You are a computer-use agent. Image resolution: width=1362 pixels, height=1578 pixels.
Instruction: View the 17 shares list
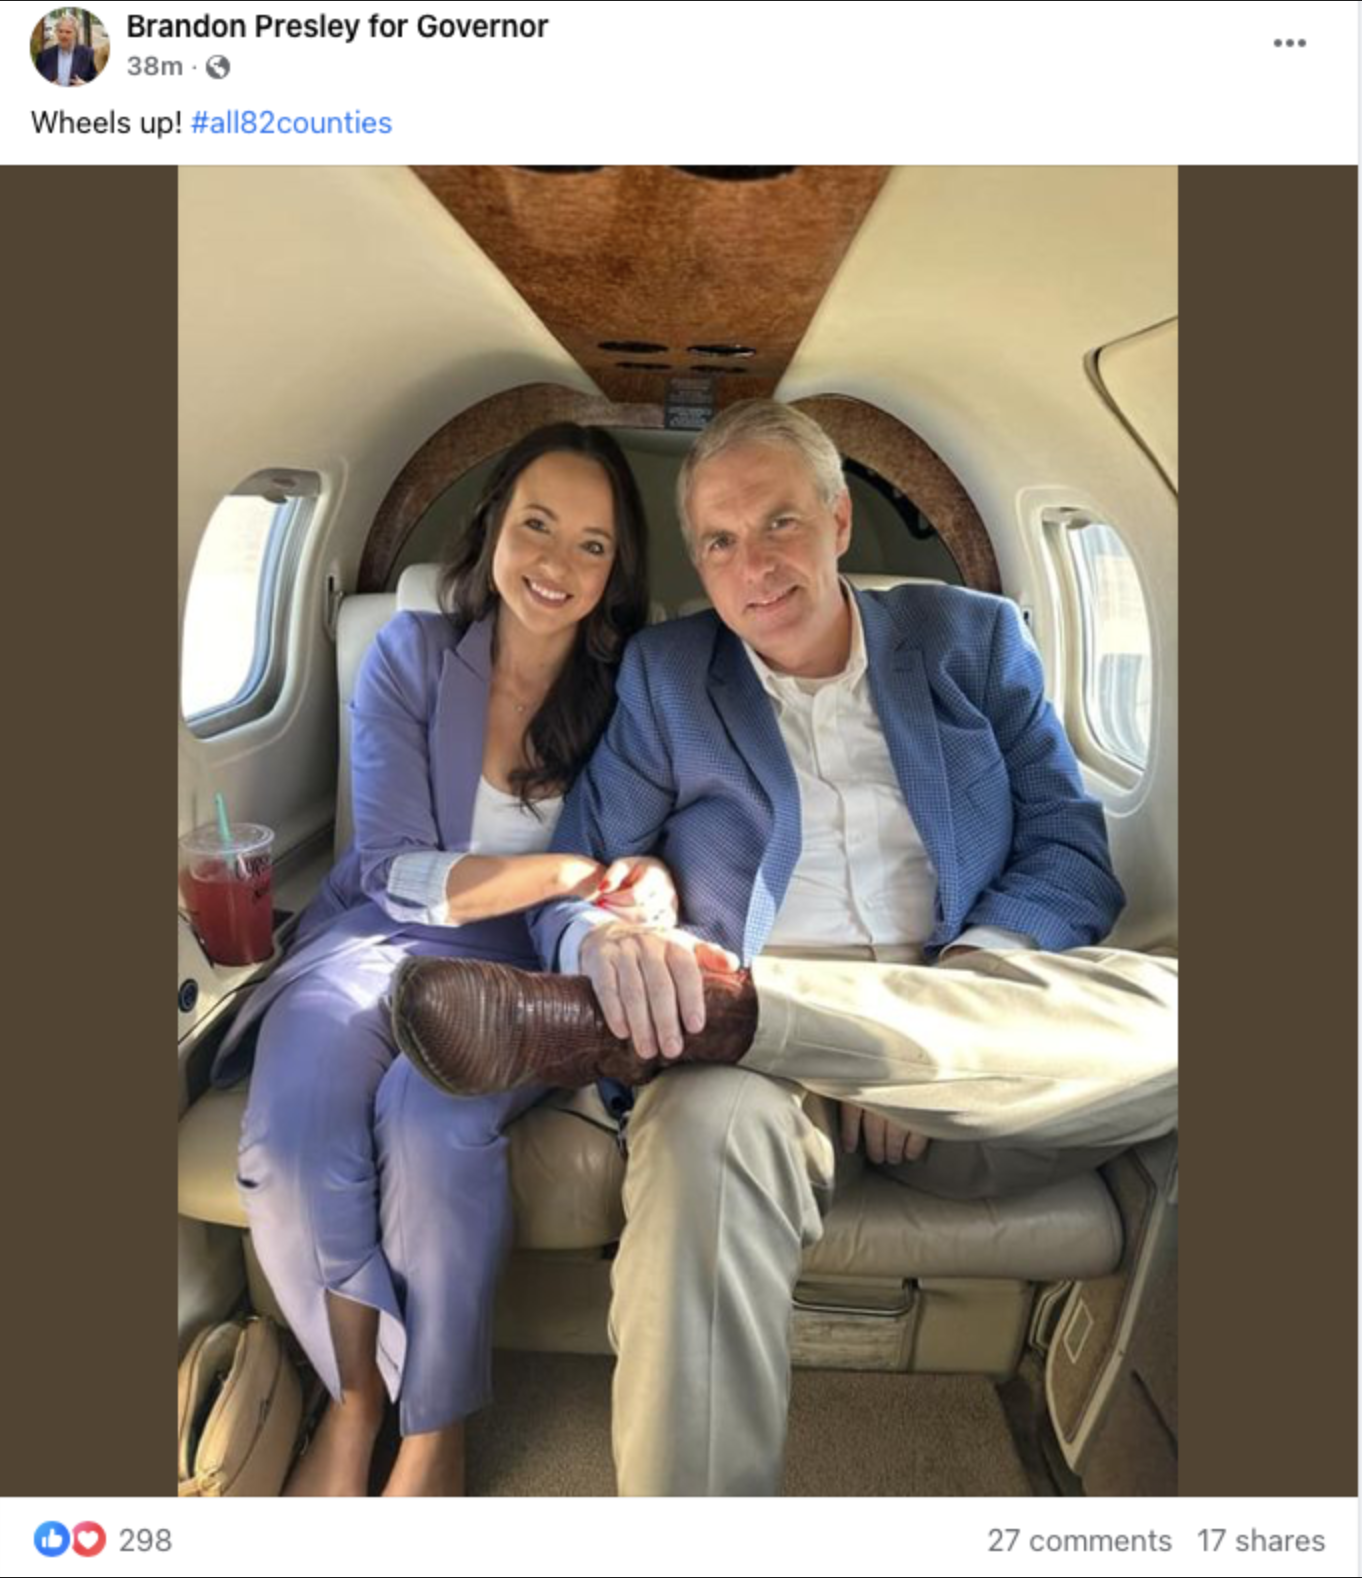(x=1261, y=1540)
